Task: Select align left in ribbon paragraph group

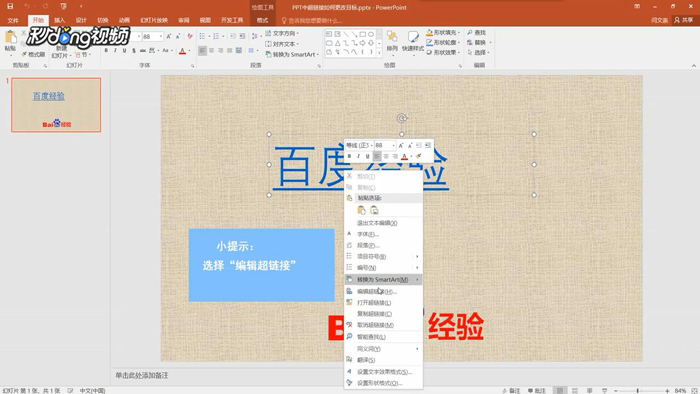Action: [x=202, y=50]
